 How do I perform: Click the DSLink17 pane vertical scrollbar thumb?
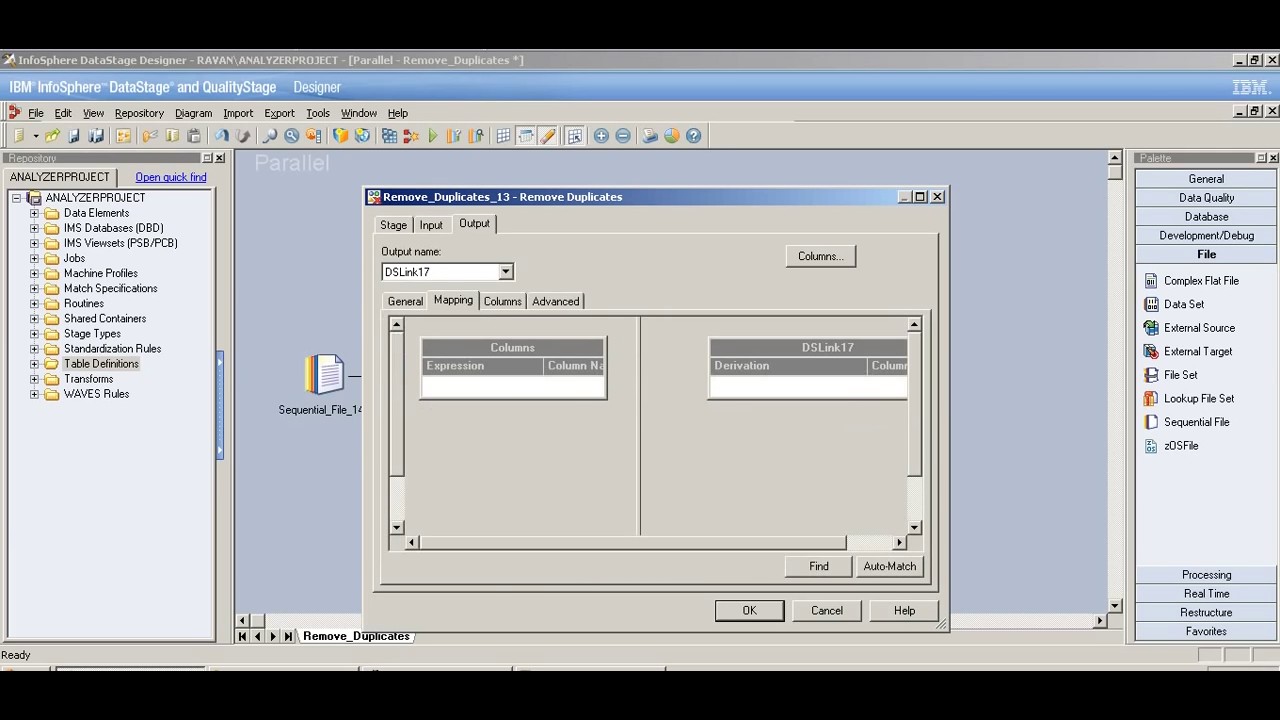914,405
